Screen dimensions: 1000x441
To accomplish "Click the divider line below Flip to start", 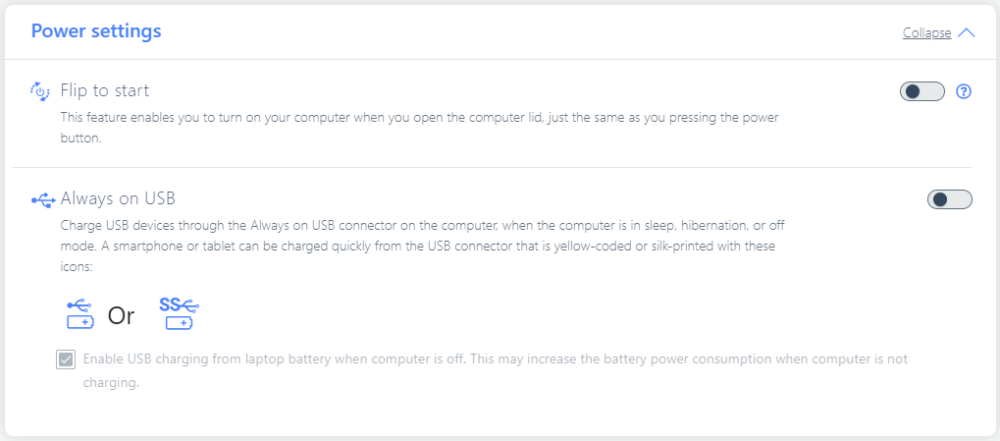I will (492, 167).
